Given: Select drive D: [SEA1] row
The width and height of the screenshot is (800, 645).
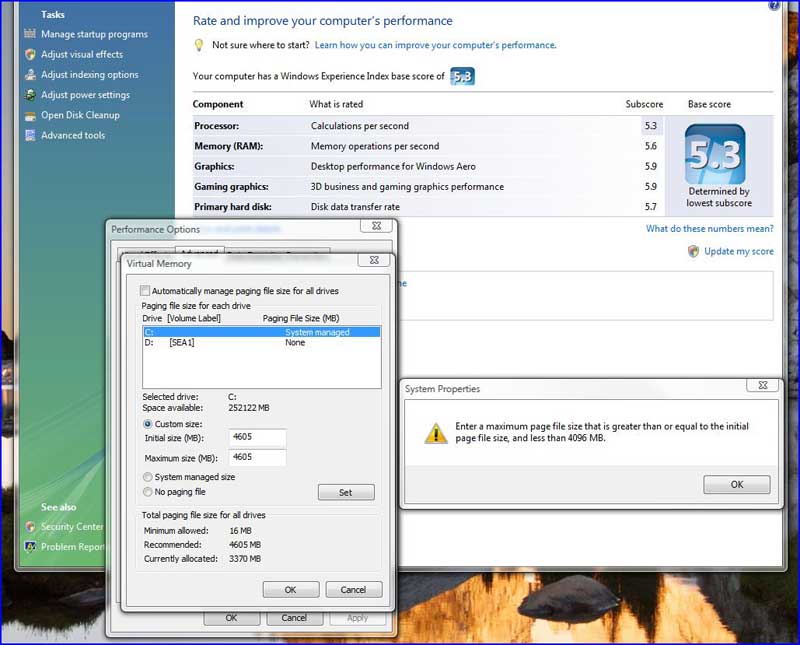Looking at the screenshot, I should click(262, 343).
